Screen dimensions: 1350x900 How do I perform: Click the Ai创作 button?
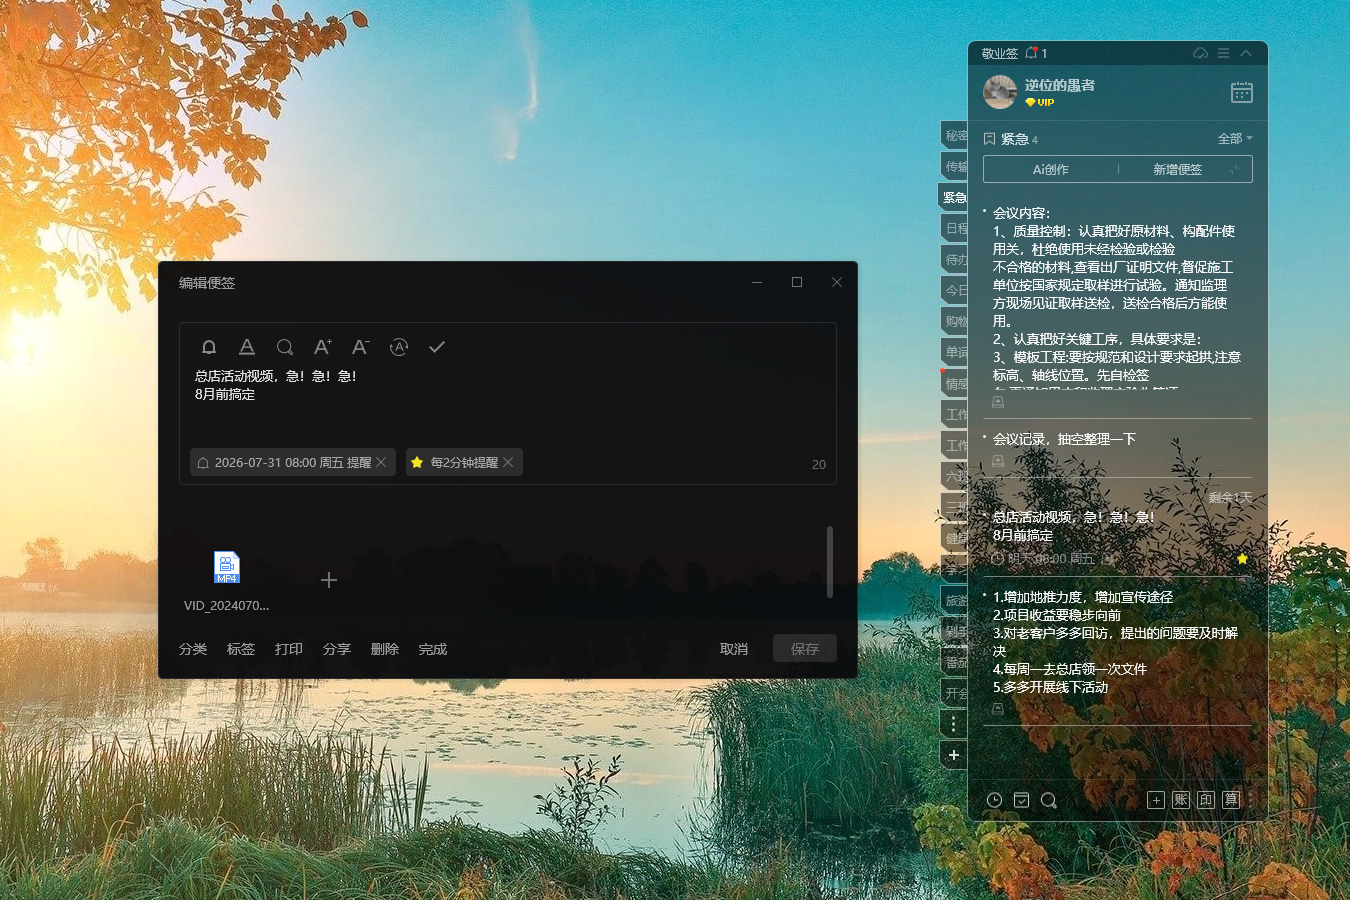(x=1051, y=169)
